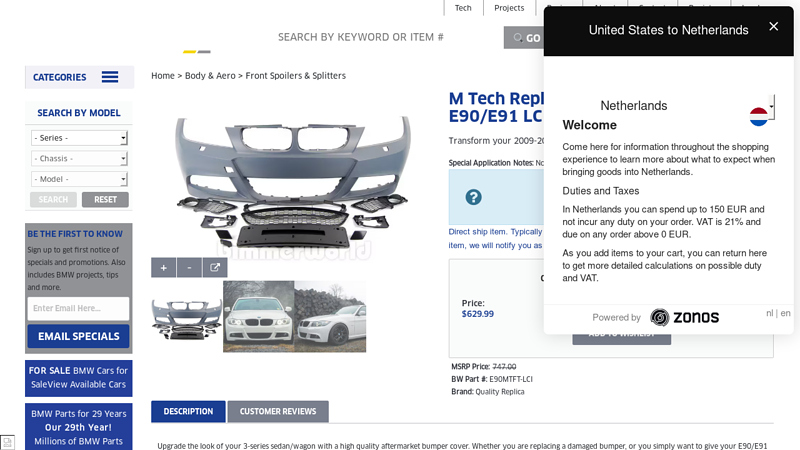The width and height of the screenshot is (800, 450).
Task: Click the BMW Parts for 29 Years banner
Action: click(79, 427)
